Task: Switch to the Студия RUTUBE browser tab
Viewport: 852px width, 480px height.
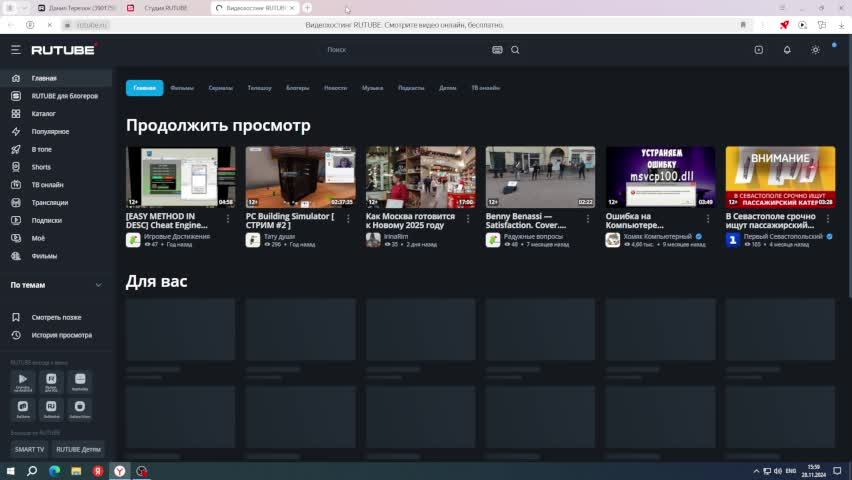Action: [165, 8]
